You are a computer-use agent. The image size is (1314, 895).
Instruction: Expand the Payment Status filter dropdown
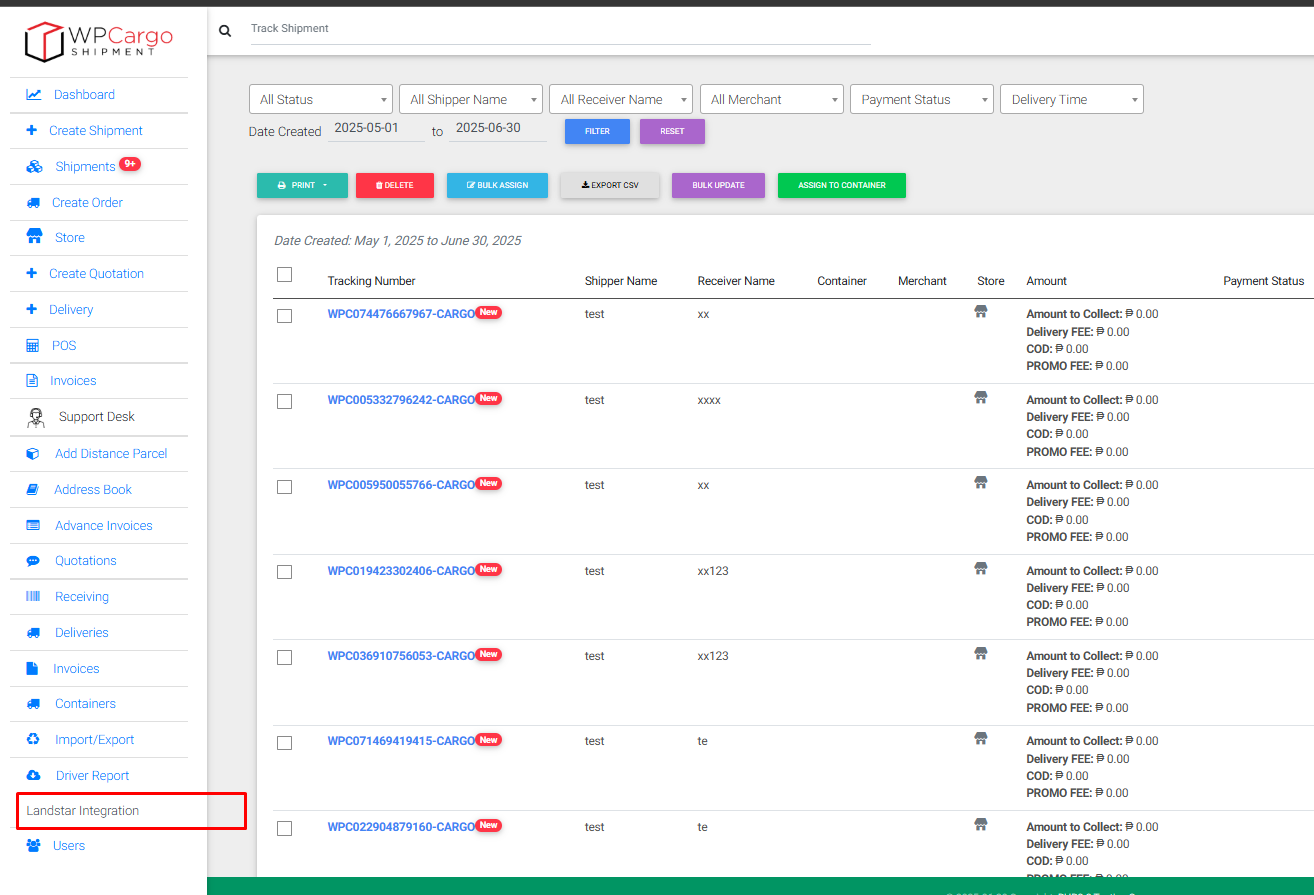(x=921, y=100)
